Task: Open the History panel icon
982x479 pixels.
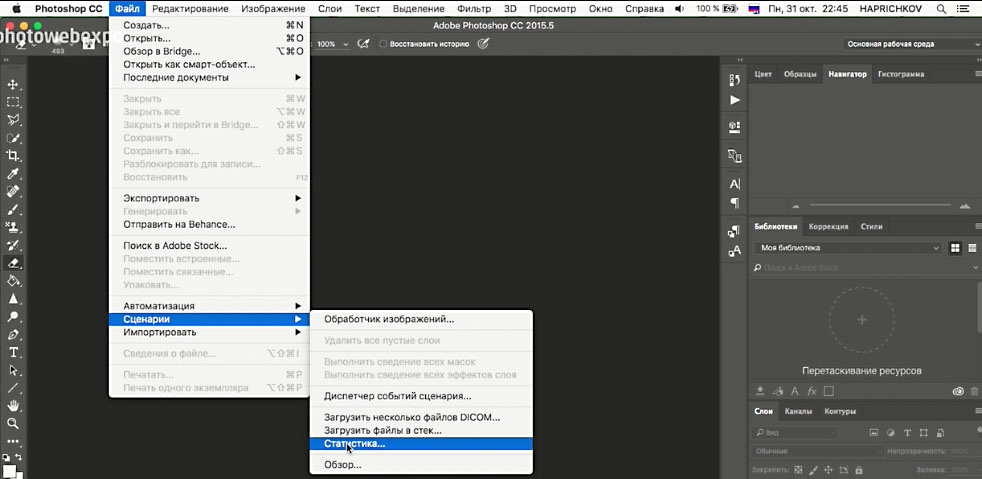Action: point(735,80)
